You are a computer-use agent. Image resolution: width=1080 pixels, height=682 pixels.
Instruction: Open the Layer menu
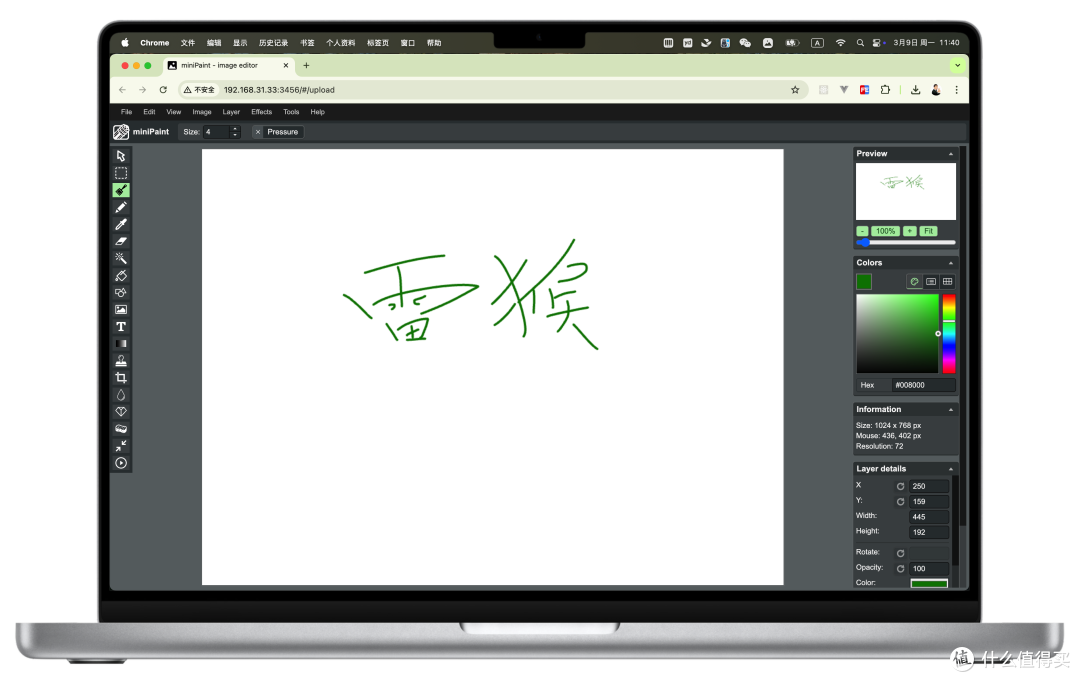231,111
